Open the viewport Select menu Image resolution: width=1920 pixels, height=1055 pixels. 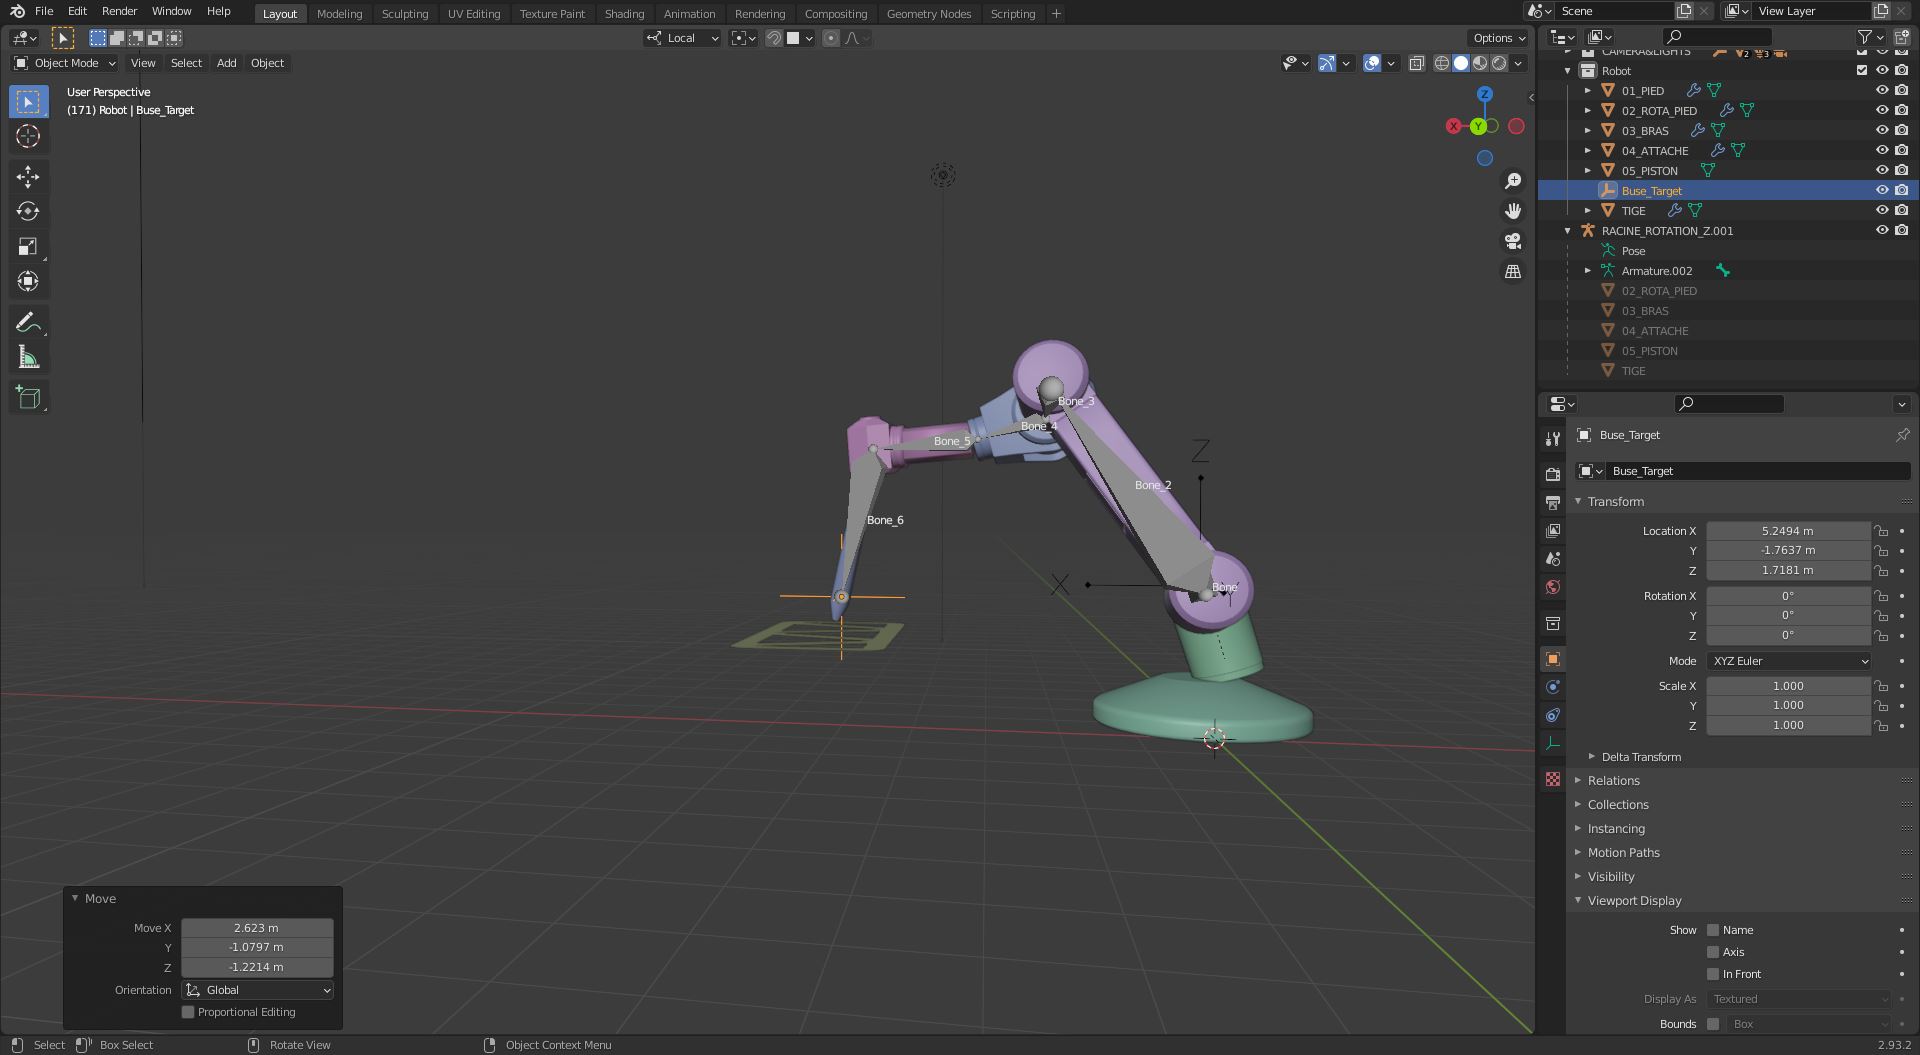[186, 63]
